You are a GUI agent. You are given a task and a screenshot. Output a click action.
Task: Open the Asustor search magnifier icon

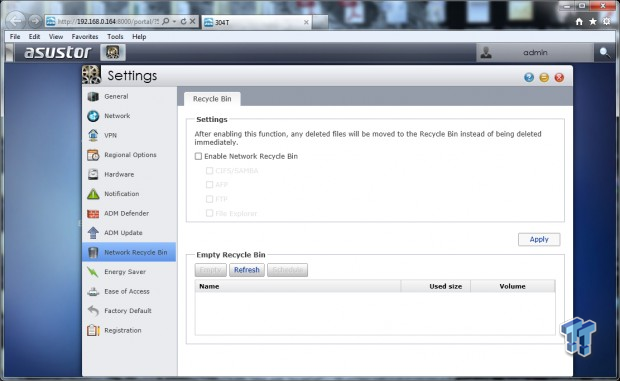click(x=604, y=52)
